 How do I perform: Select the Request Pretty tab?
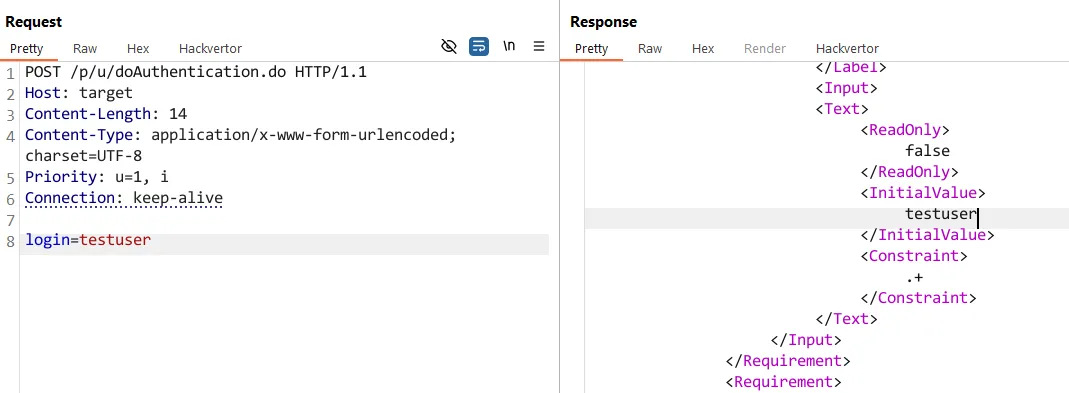[27, 48]
